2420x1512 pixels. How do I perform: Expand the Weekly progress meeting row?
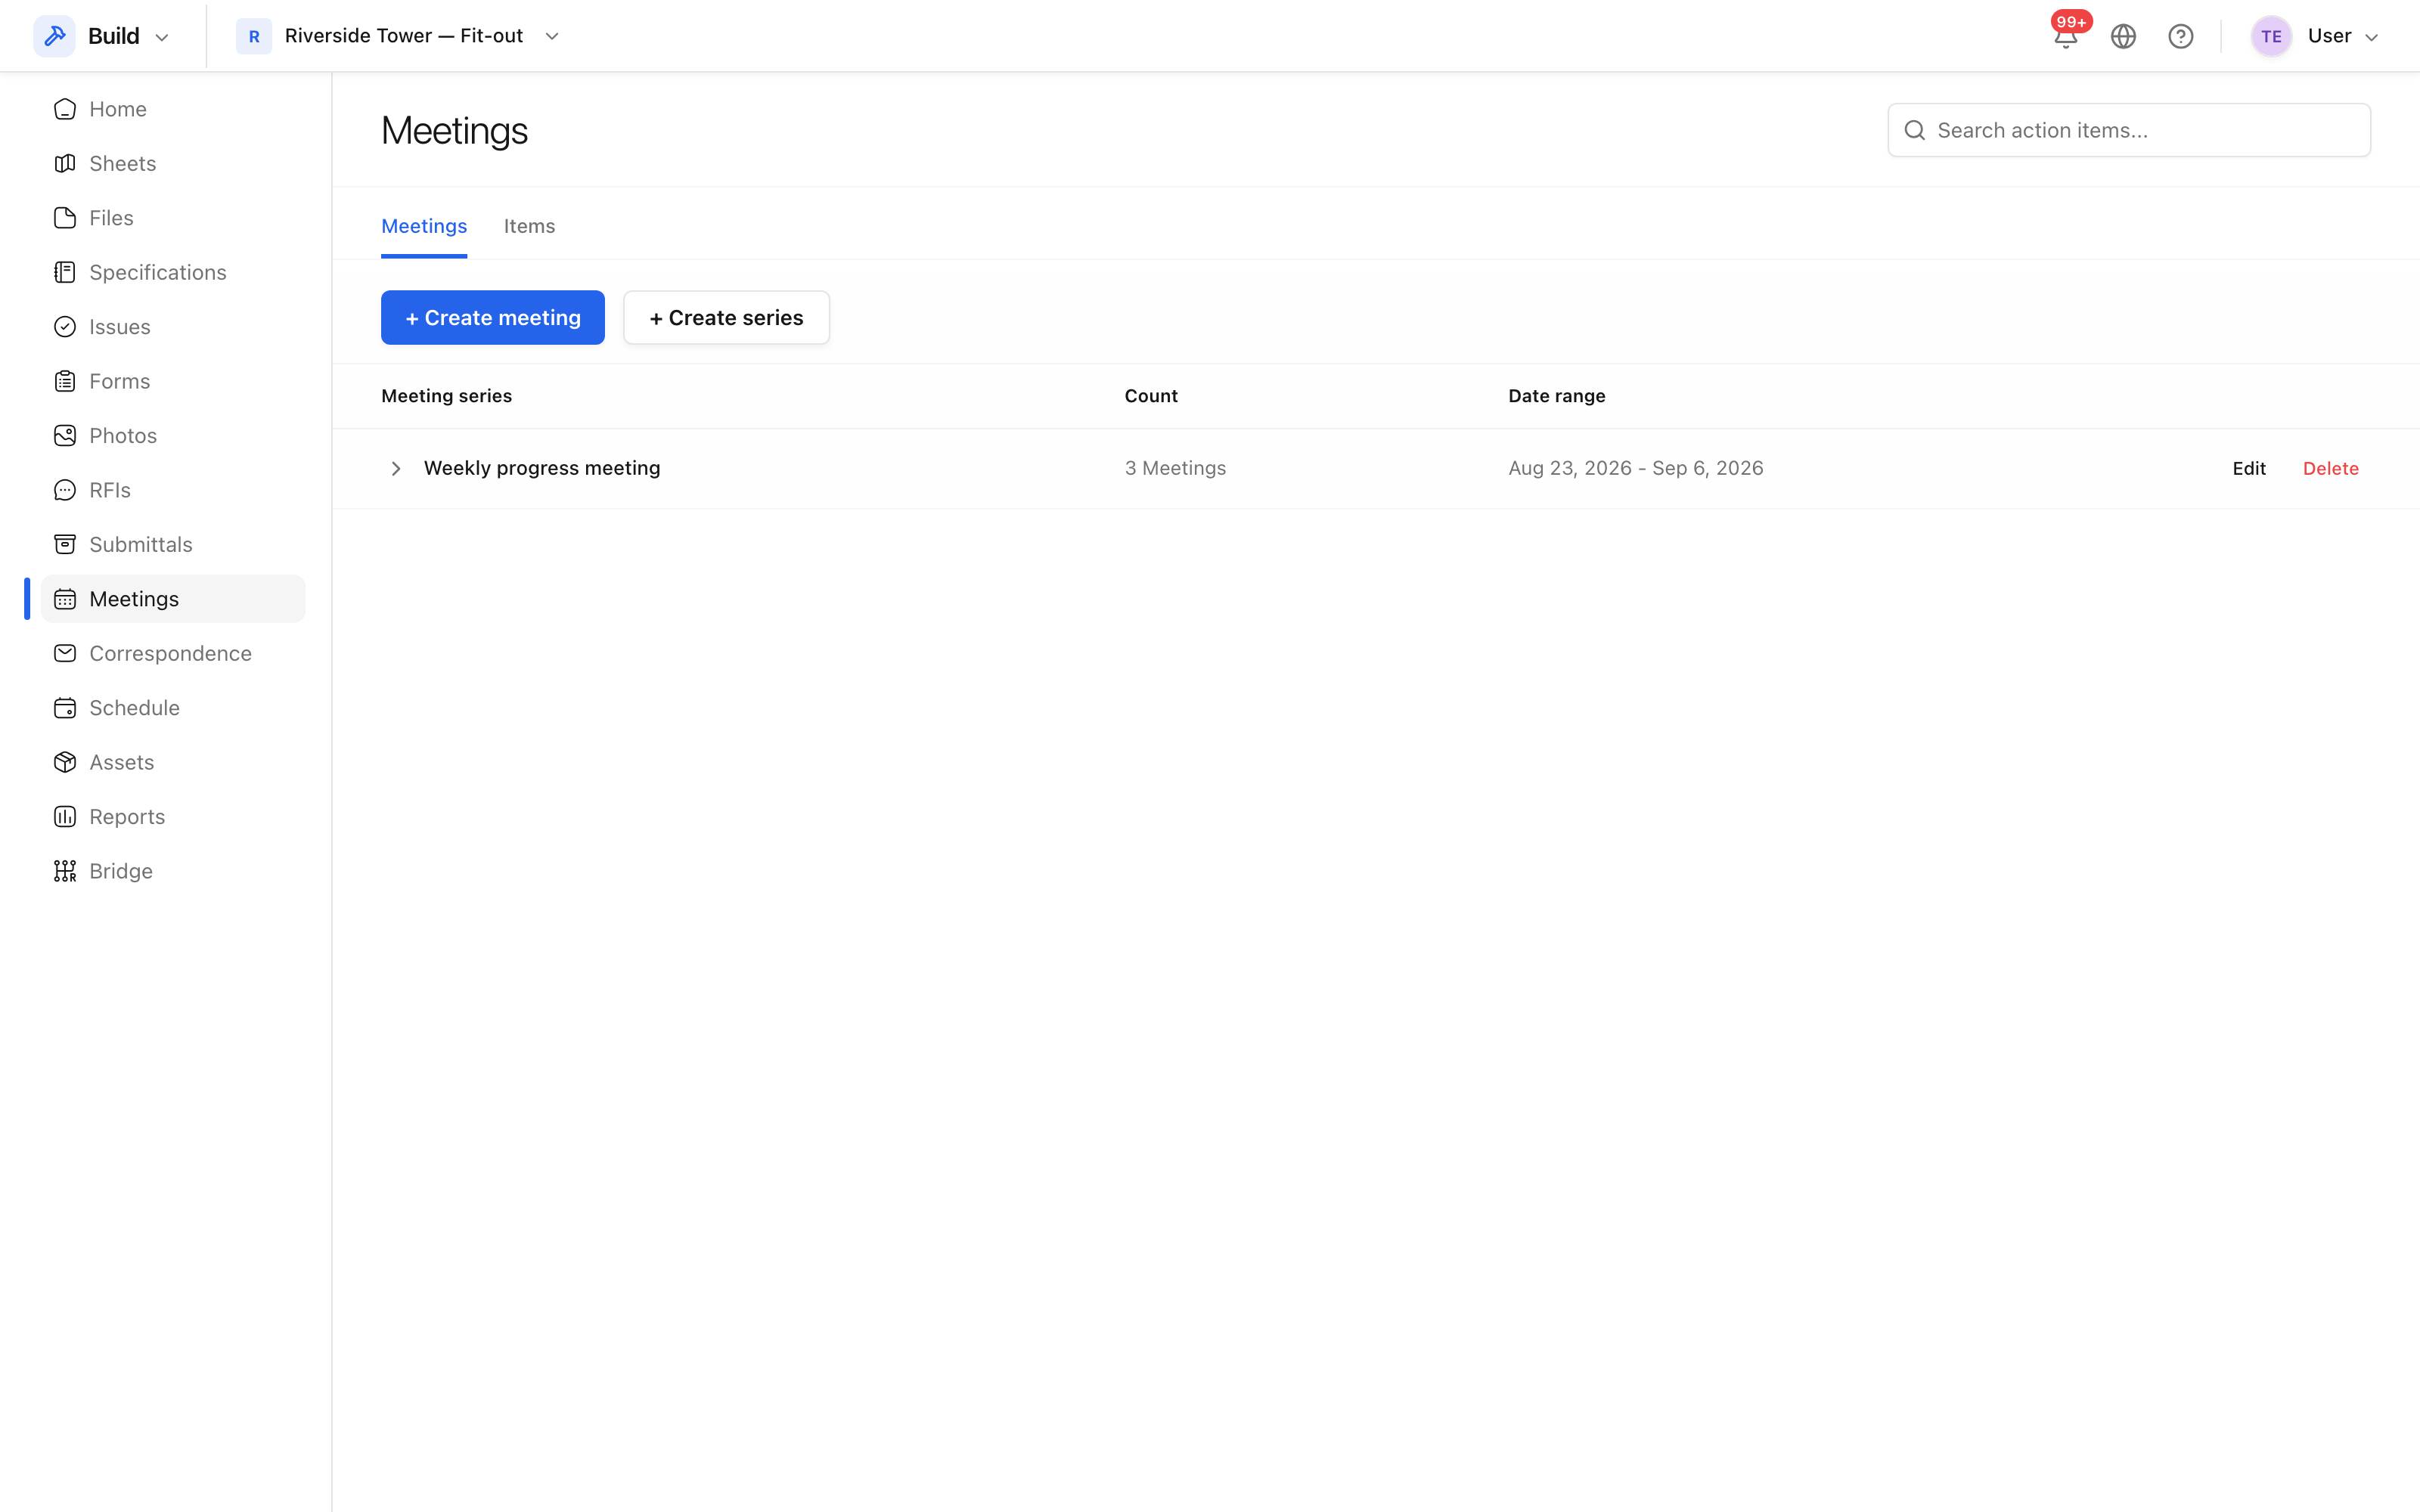tap(395, 468)
